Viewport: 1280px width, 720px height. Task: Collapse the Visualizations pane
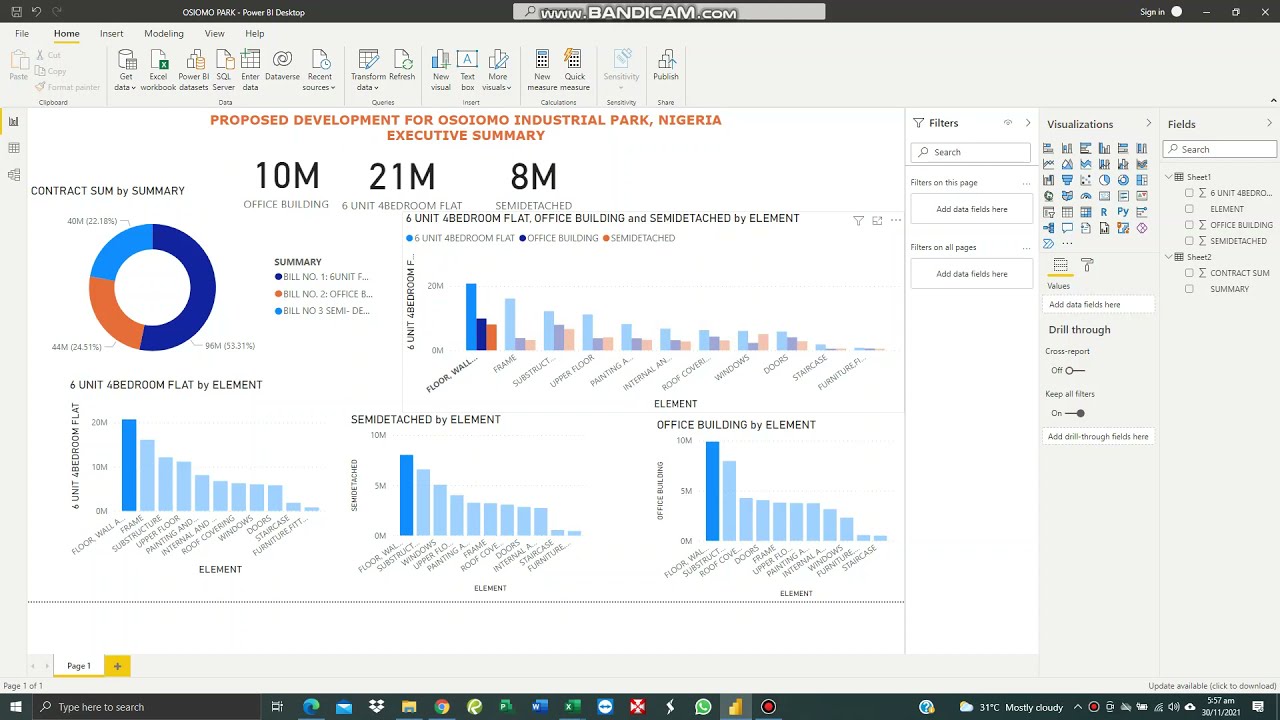[1148, 124]
